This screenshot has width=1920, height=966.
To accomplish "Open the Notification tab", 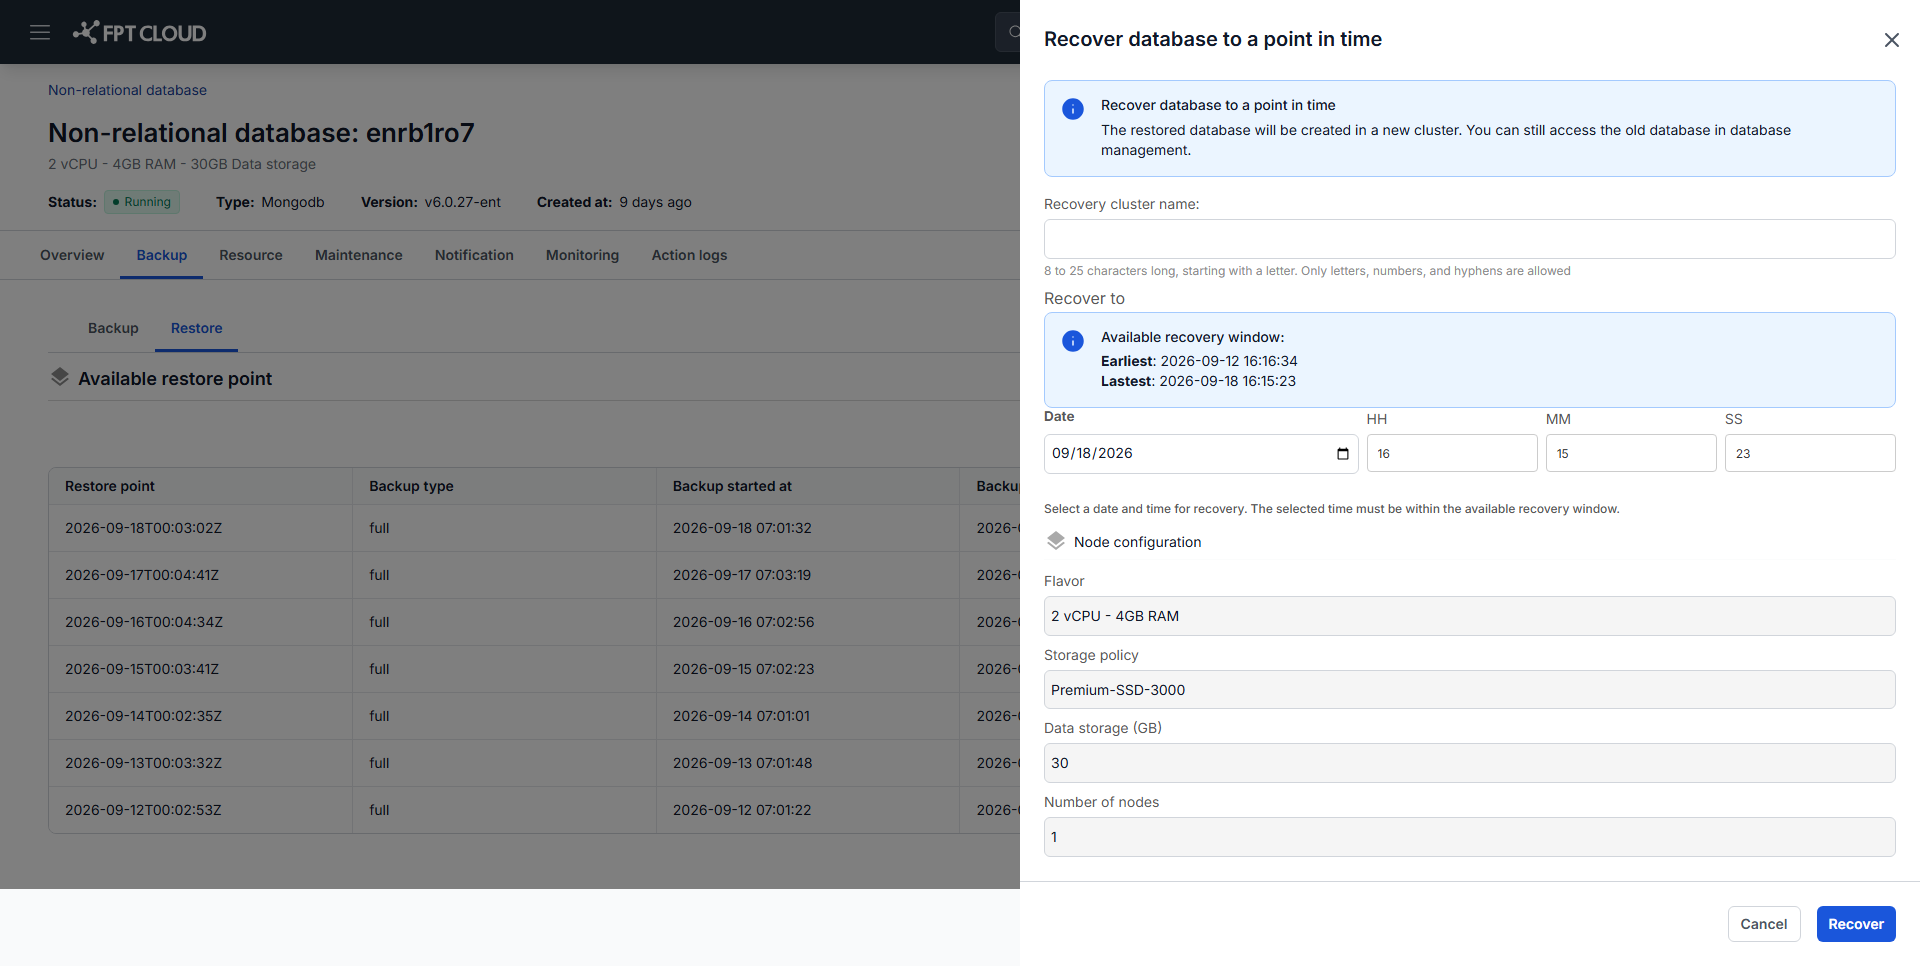I will pyautogui.click(x=474, y=255).
